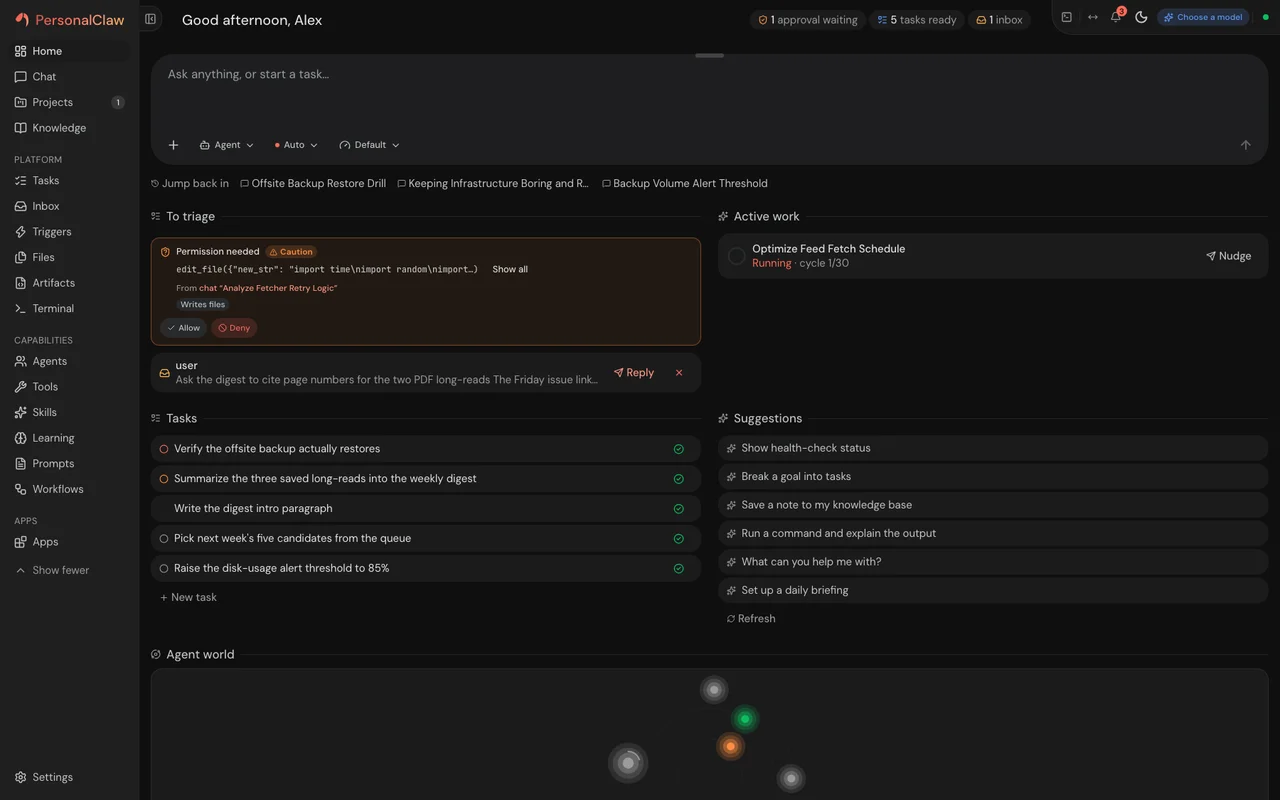Screen dimensions: 1280x800
Task: Mark "Verify the offsite backup actually restores" complete
Action: tap(679, 450)
